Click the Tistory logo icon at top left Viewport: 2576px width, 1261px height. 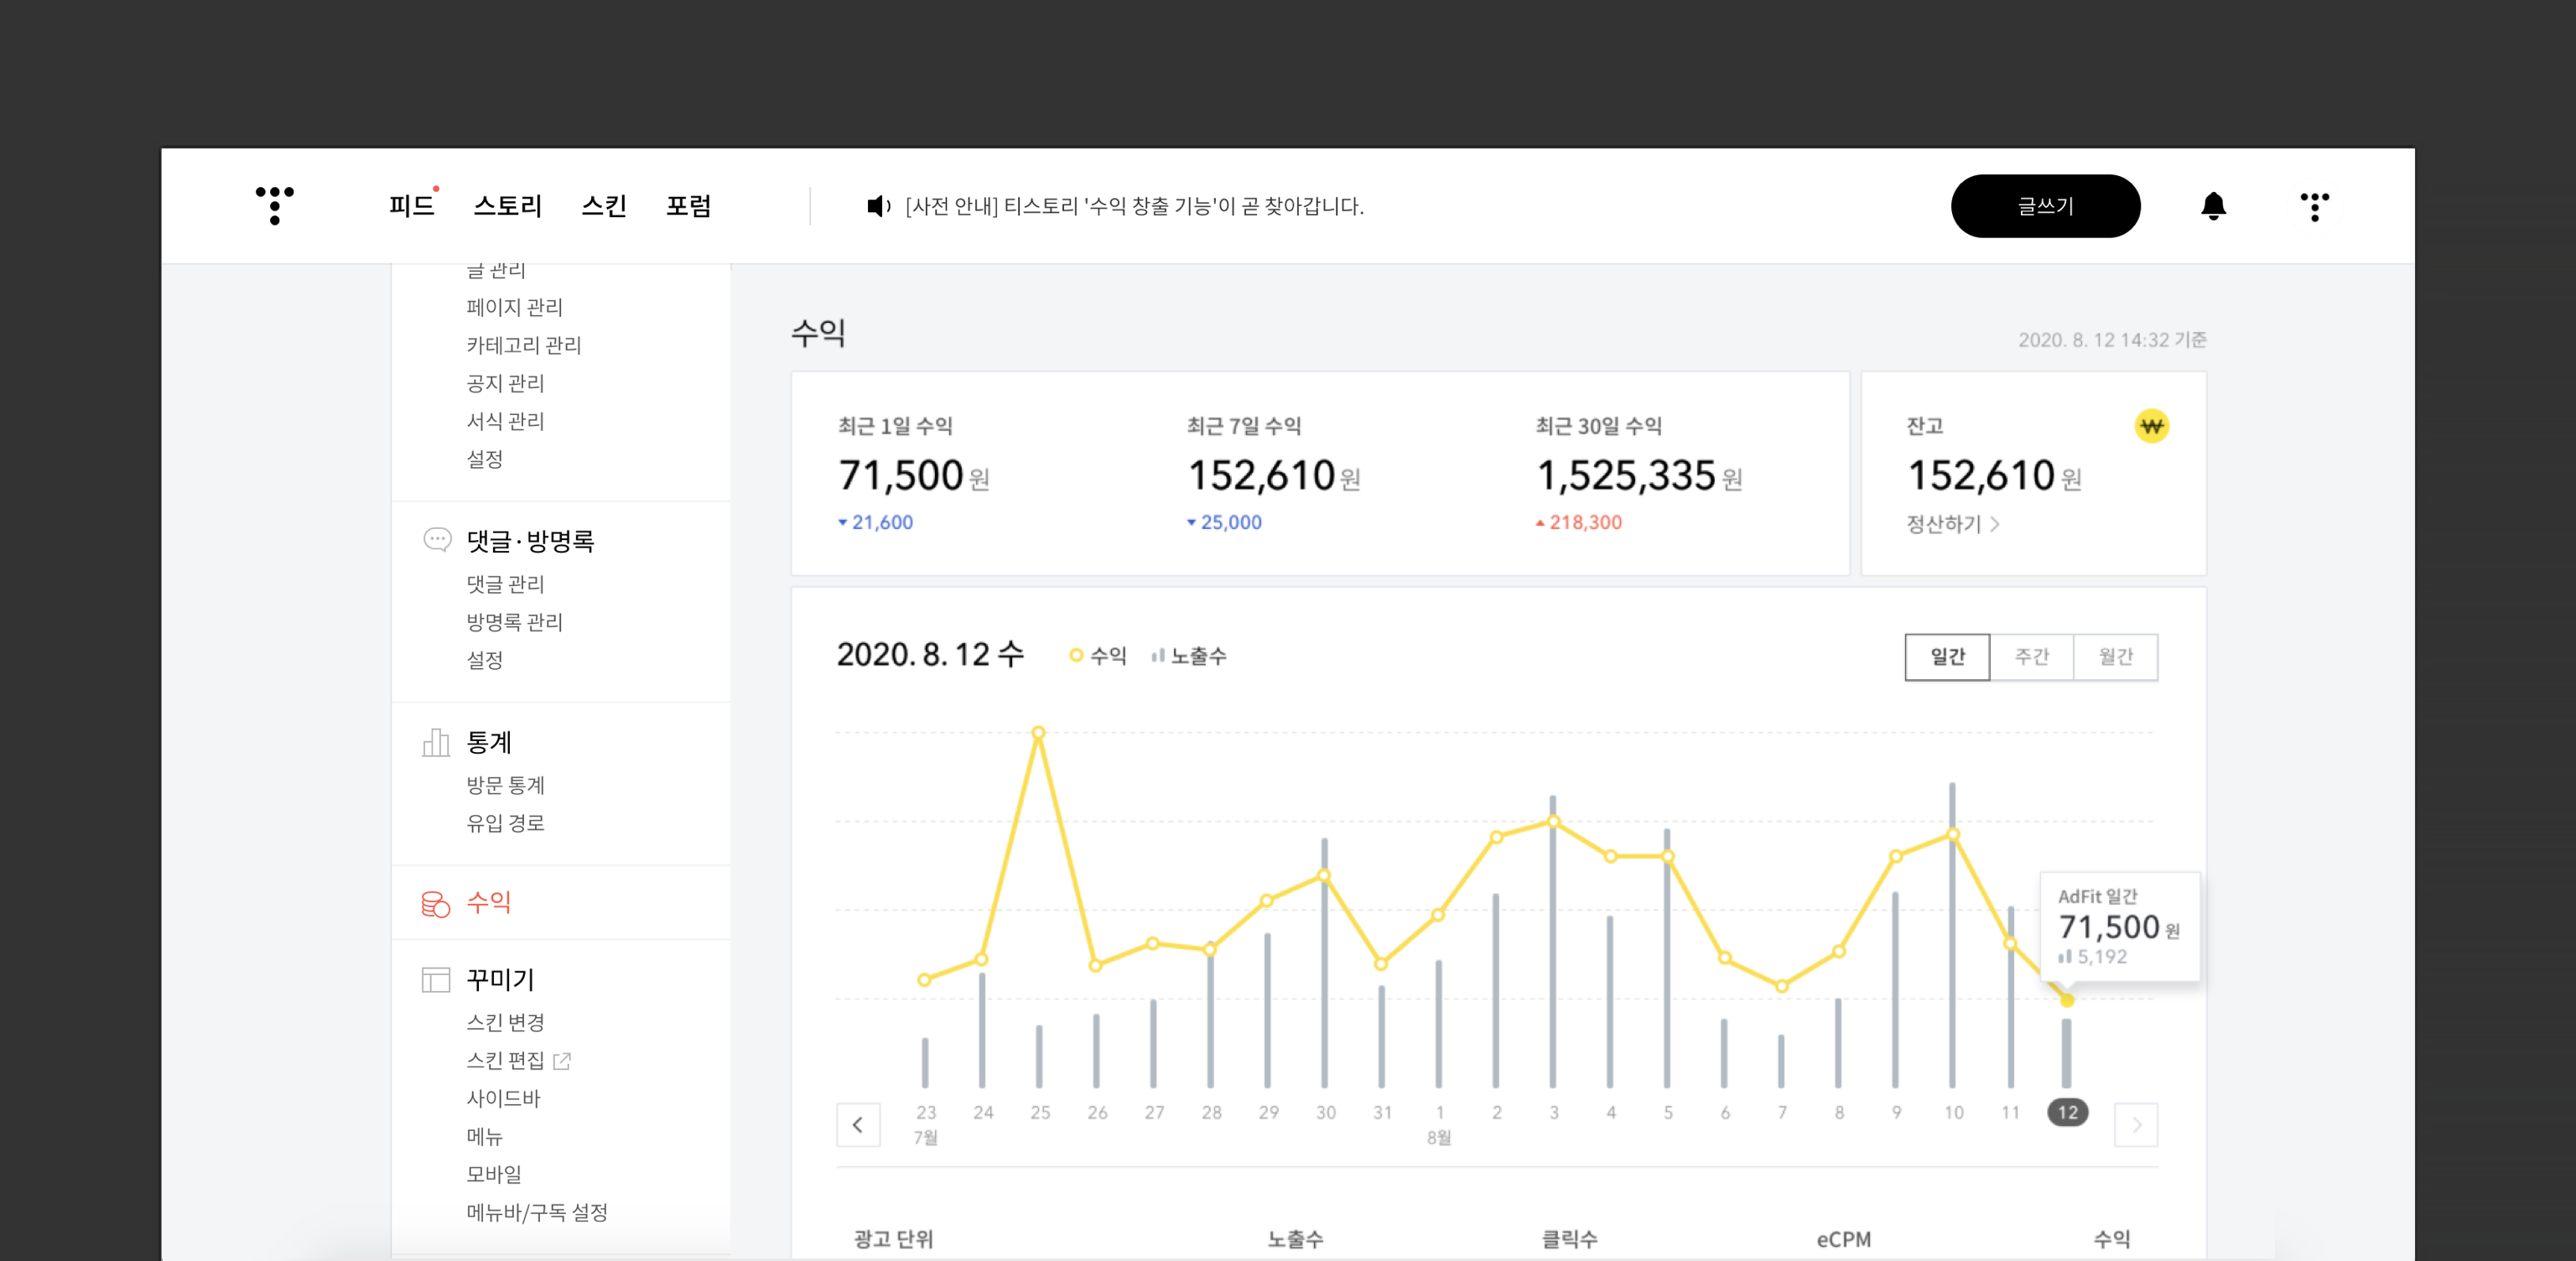pyautogui.click(x=274, y=205)
